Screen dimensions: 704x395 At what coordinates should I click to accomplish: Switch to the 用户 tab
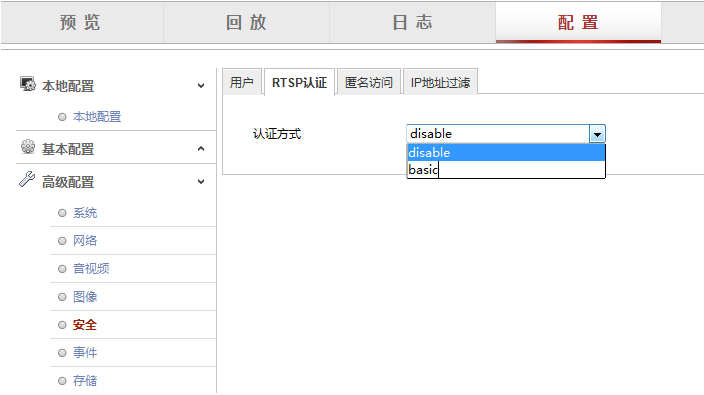click(242, 82)
